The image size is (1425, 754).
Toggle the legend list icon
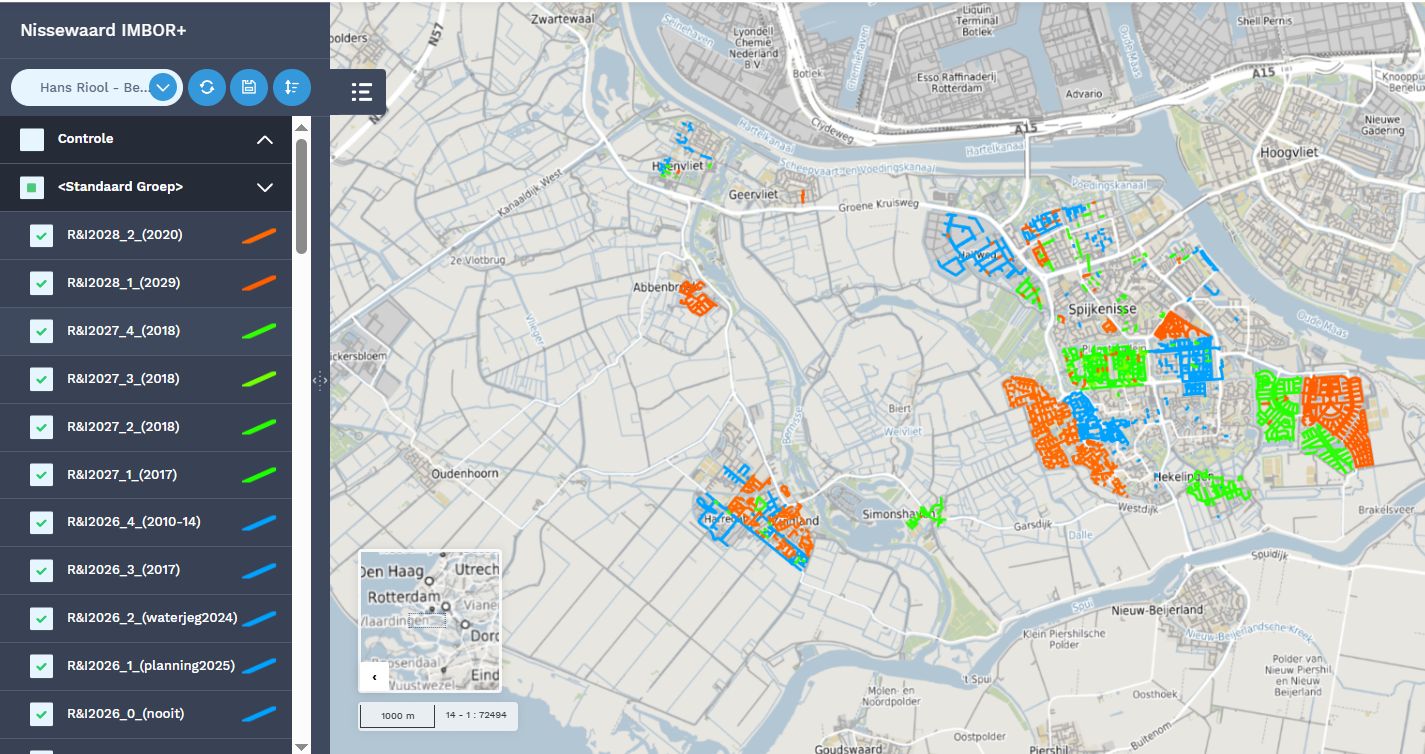point(361,92)
